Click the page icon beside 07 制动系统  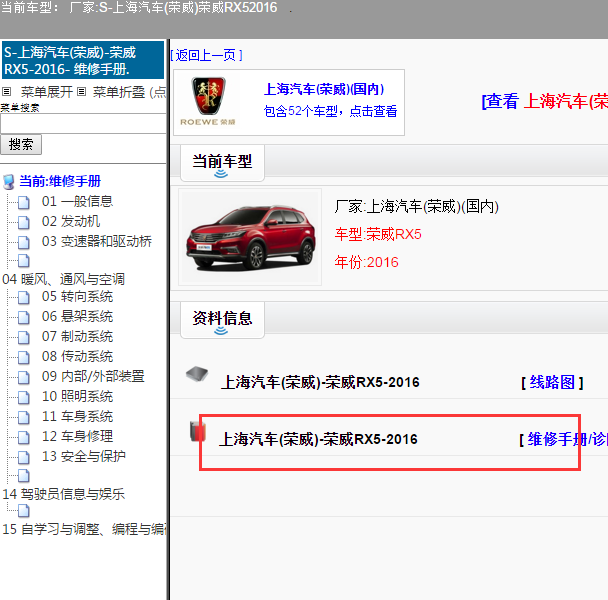(24, 337)
